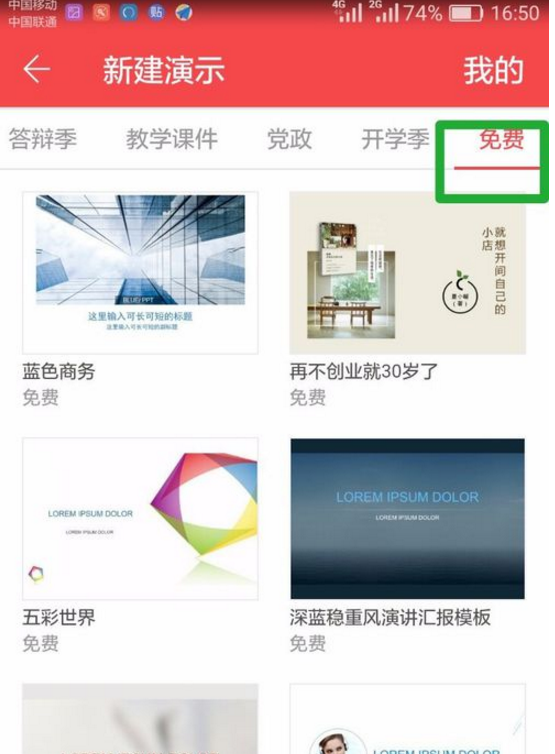Open the 深蓝稳重风演讲汇报模板 thumbnail

407,518
